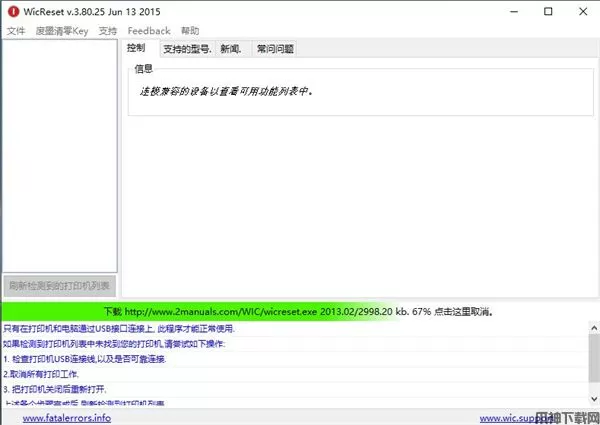This screenshot has width=600, height=425.
Task: Click the line '1. 检查打印机USB连接线'
Action: pos(85,359)
